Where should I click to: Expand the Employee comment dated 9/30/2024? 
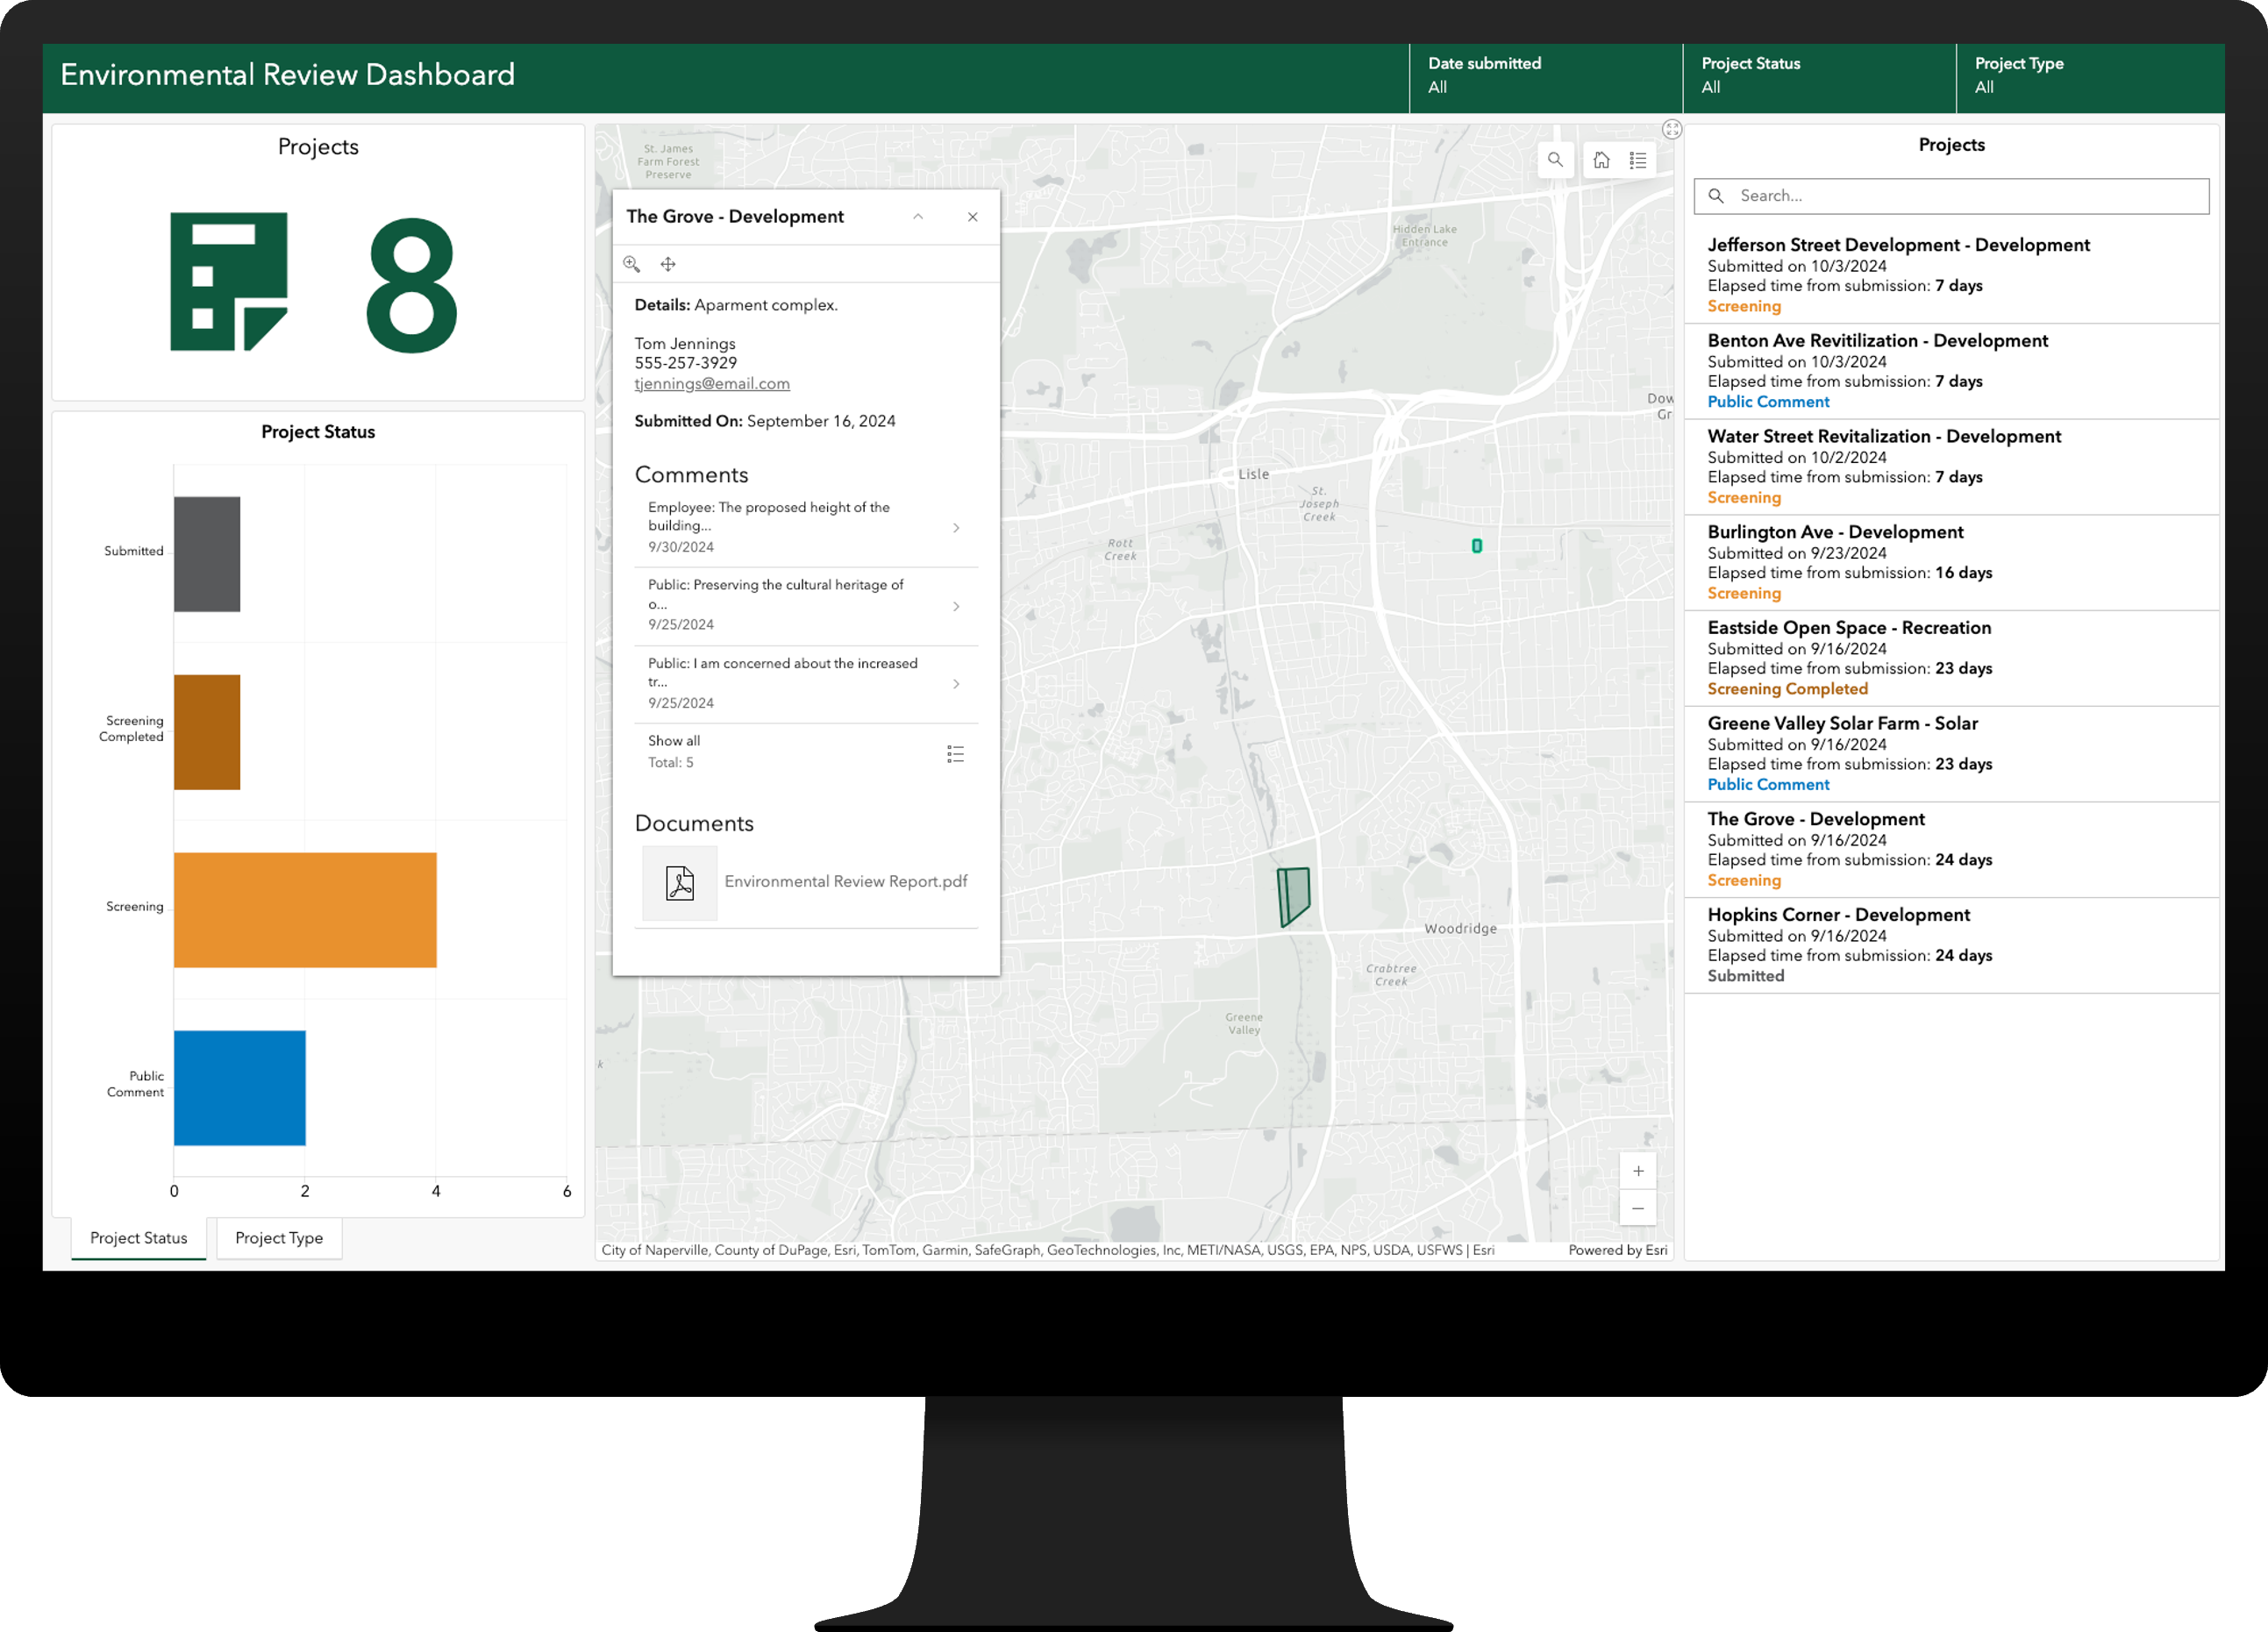tap(956, 528)
